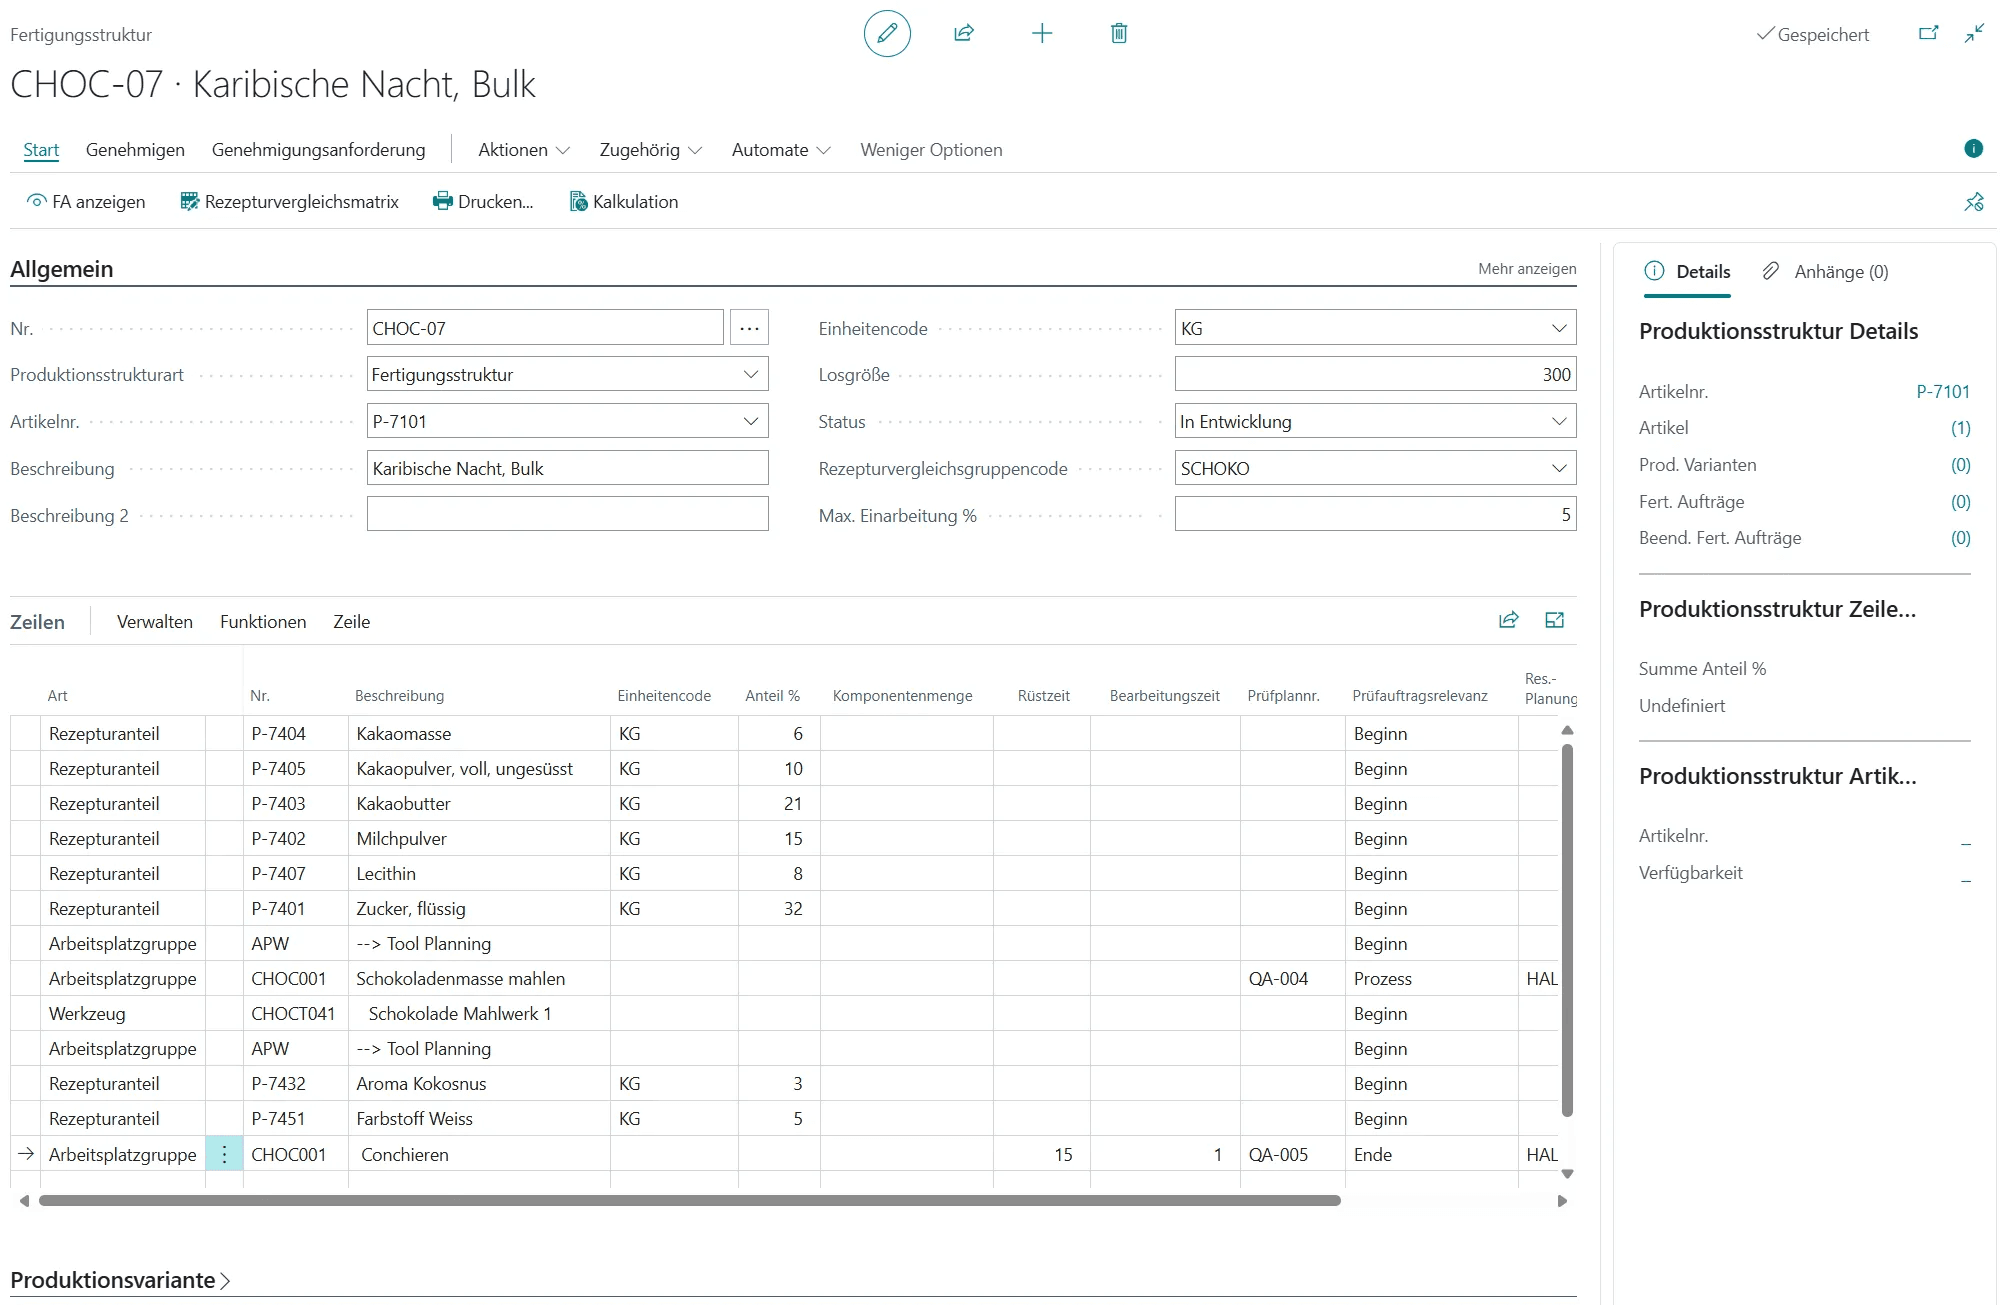Click the pin action bar icon
Image resolution: width=2010 pixels, height=1305 pixels.
click(1974, 202)
